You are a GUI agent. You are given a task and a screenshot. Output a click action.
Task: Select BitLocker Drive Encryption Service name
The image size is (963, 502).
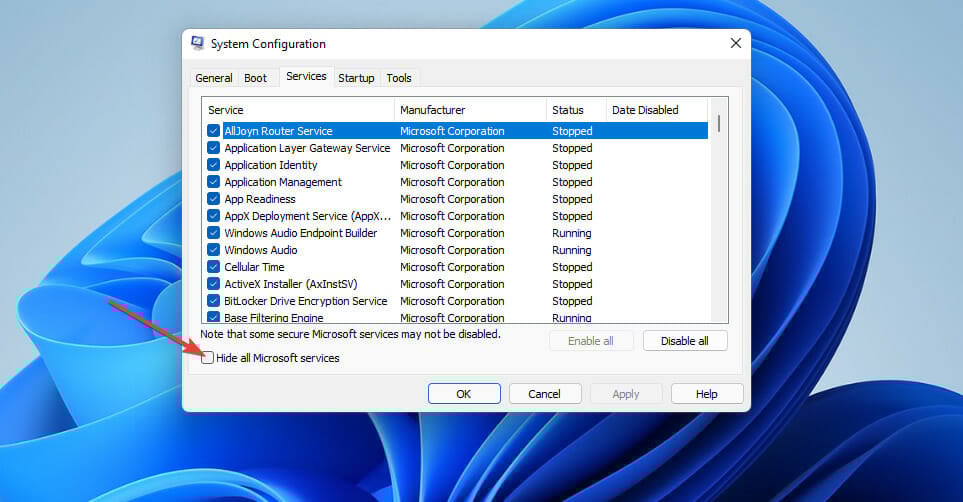coord(306,301)
